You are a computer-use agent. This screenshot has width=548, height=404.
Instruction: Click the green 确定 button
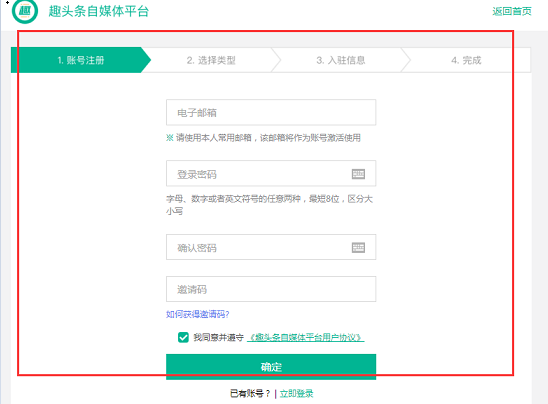[271, 367]
